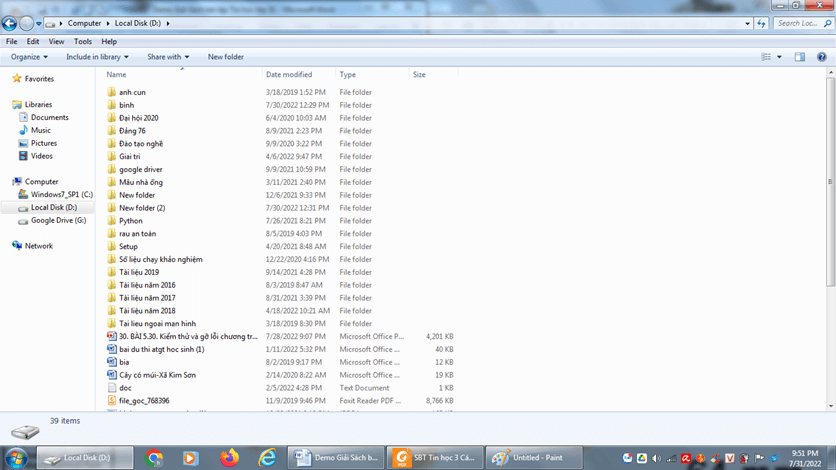This screenshot has width=836, height=470.
Task: Select the file_goc_768396 PDF file
Action: tap(143, 401)
